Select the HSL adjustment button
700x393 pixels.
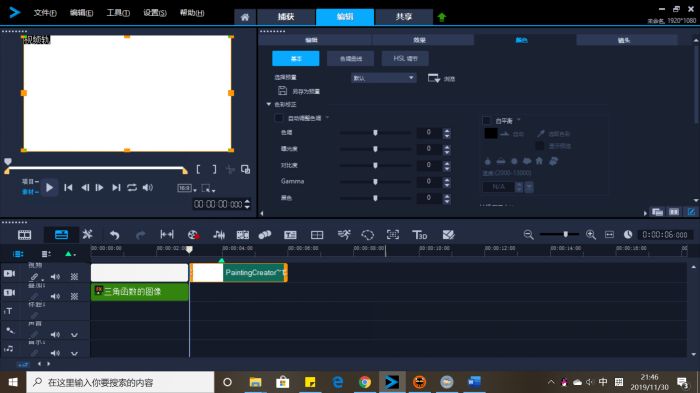tap(405, 58)
